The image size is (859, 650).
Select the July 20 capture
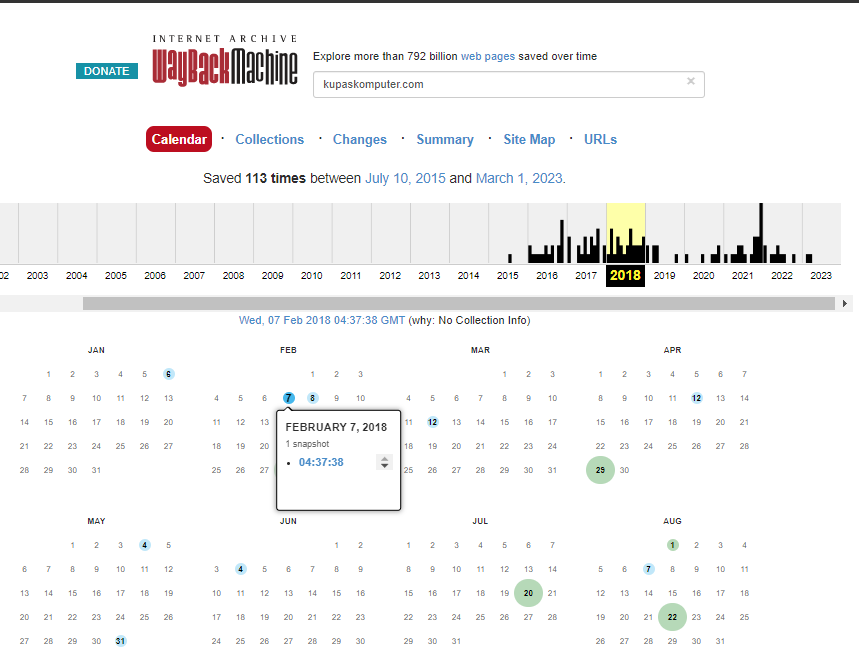528,593
